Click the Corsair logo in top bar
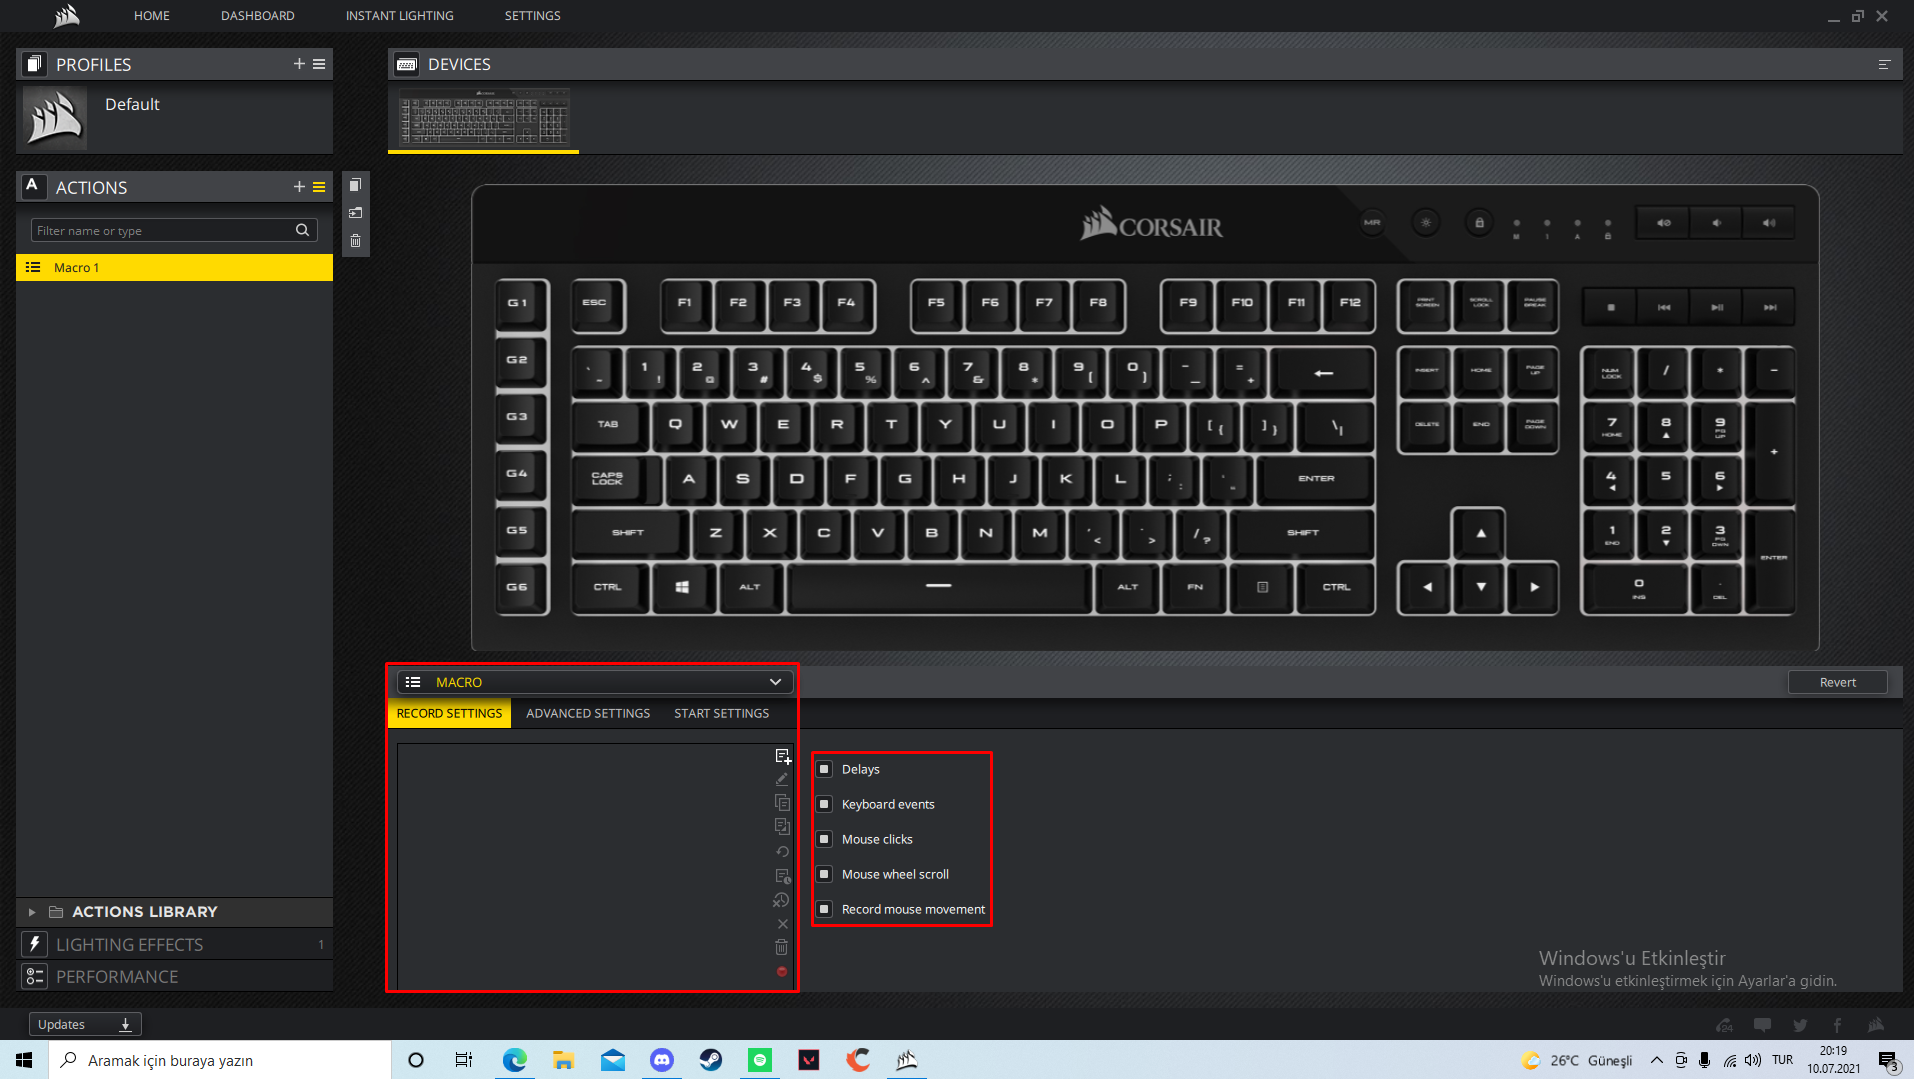Viewport: 1914px width, 1079px height. click(x=66, y=15)
